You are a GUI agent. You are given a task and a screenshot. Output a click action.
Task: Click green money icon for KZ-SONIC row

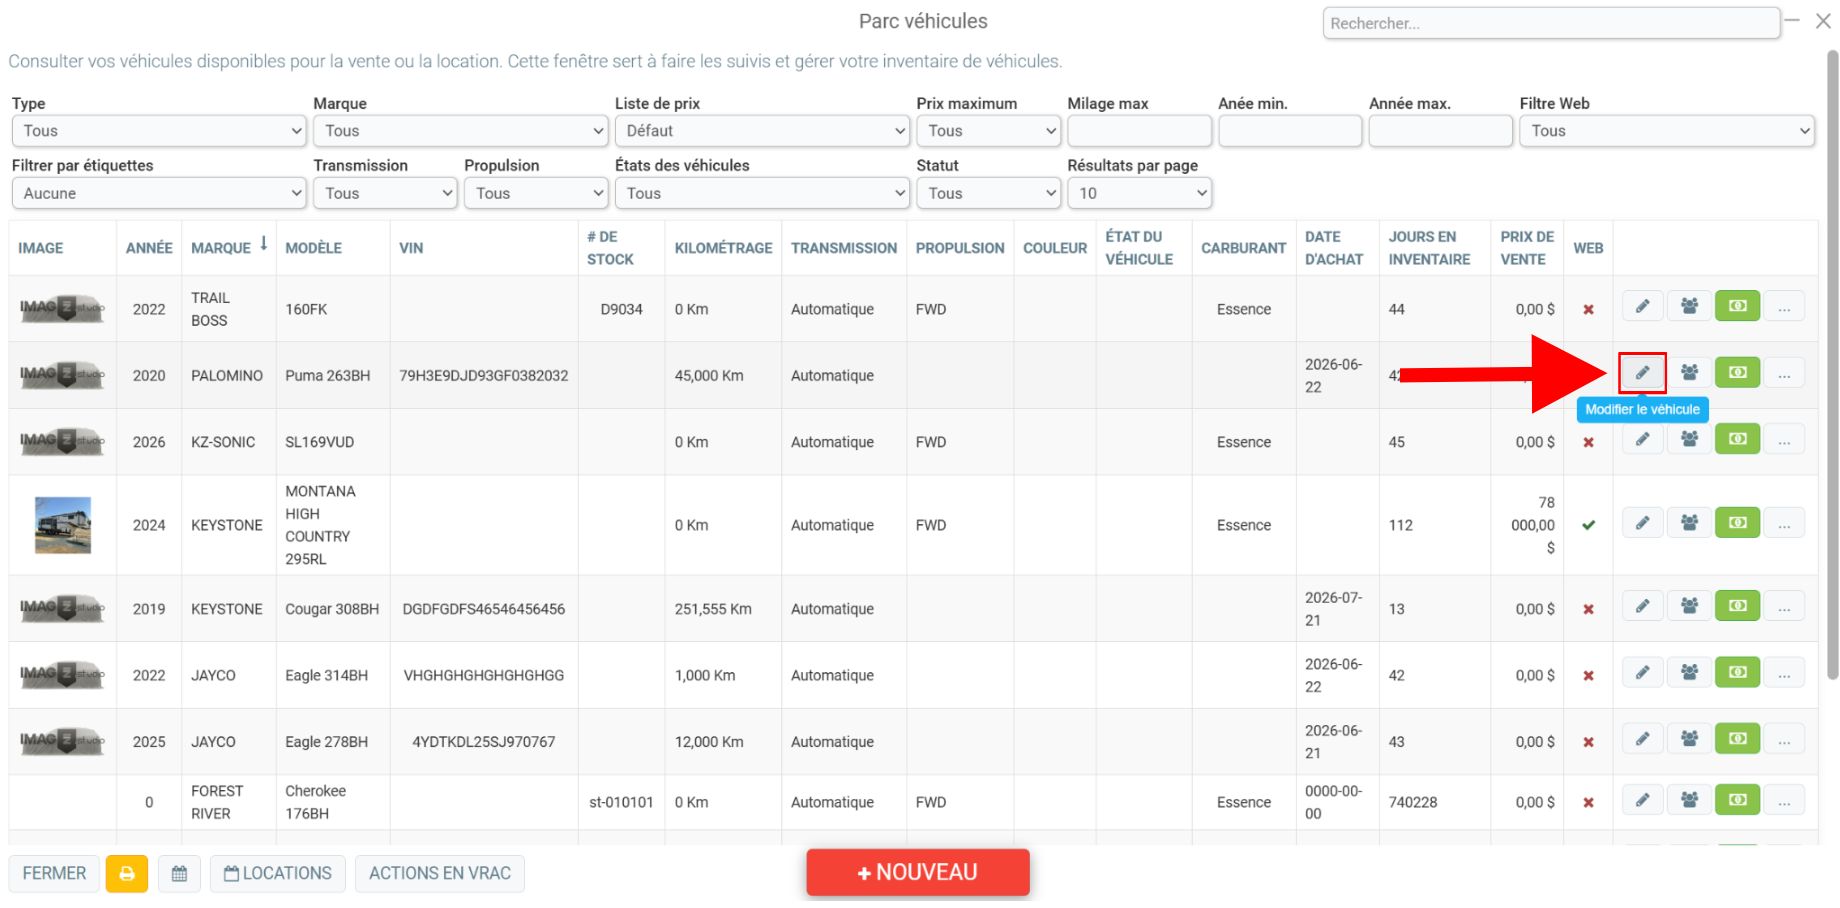coord(1737,440)
